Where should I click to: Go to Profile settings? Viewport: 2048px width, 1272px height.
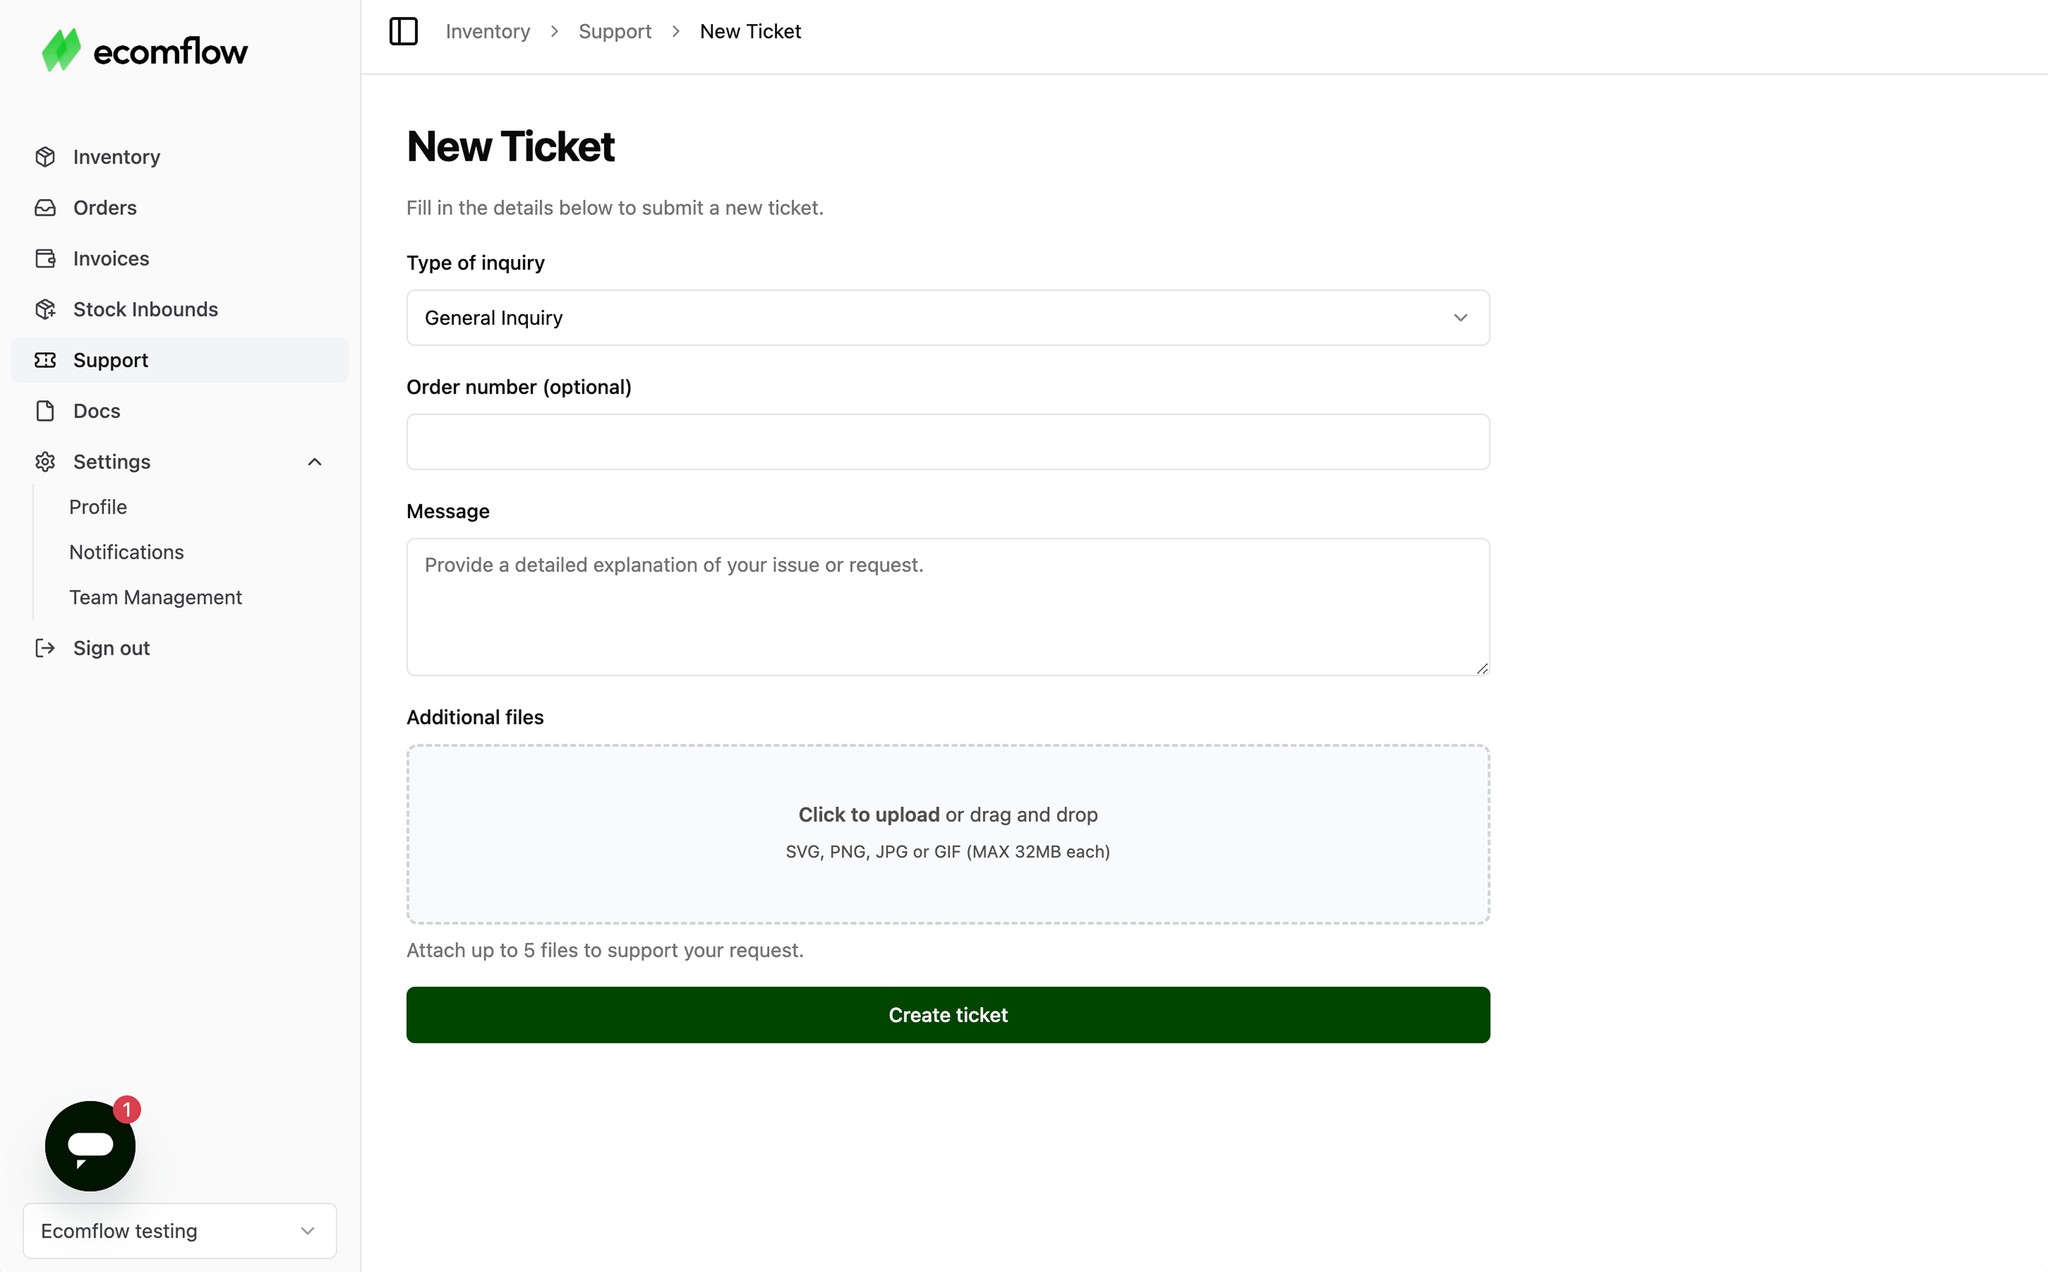click(x=98, y=507)
